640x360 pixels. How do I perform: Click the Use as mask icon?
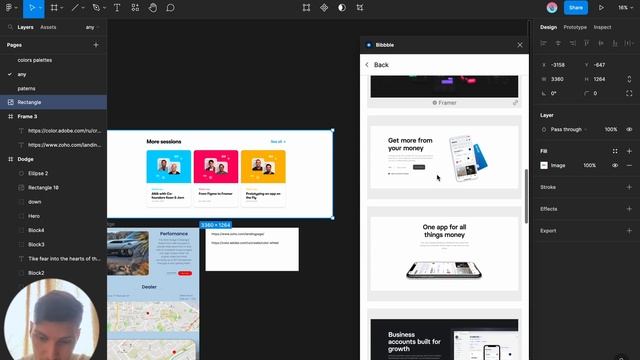pos(342,8)
